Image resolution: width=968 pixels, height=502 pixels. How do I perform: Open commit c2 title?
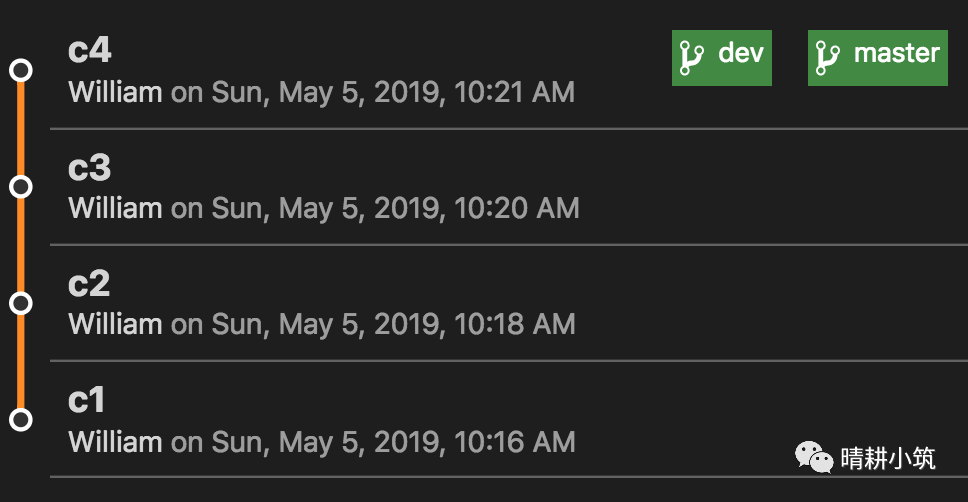[89, 284]
